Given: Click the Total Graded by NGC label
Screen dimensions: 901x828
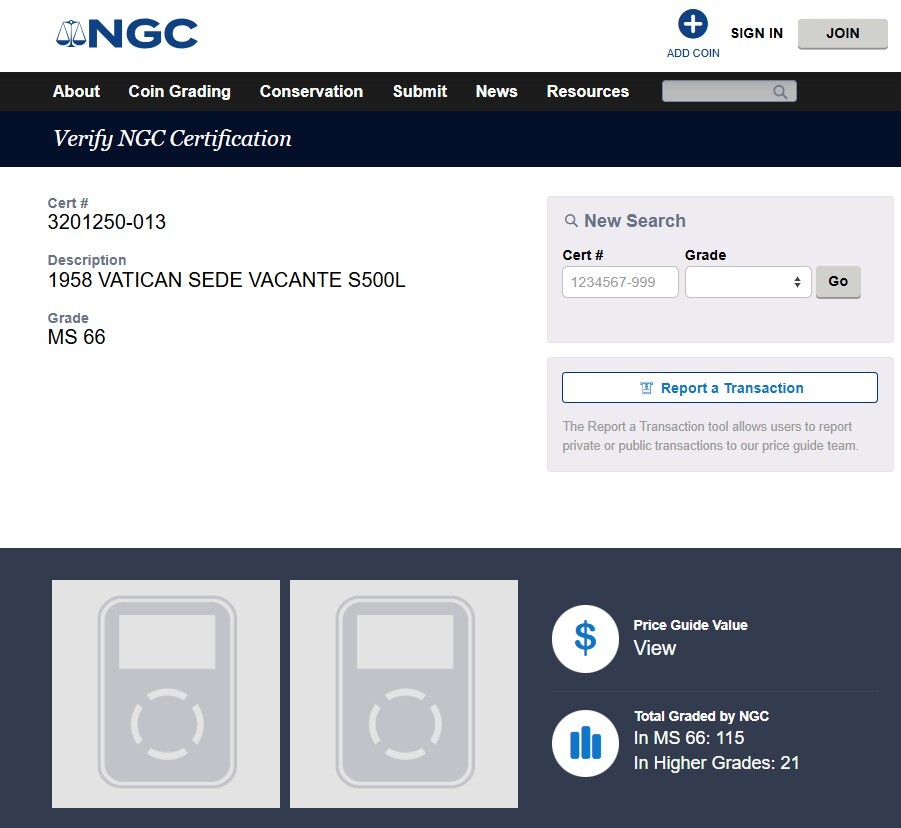Looking at the screenshot, I should (701, 716).
